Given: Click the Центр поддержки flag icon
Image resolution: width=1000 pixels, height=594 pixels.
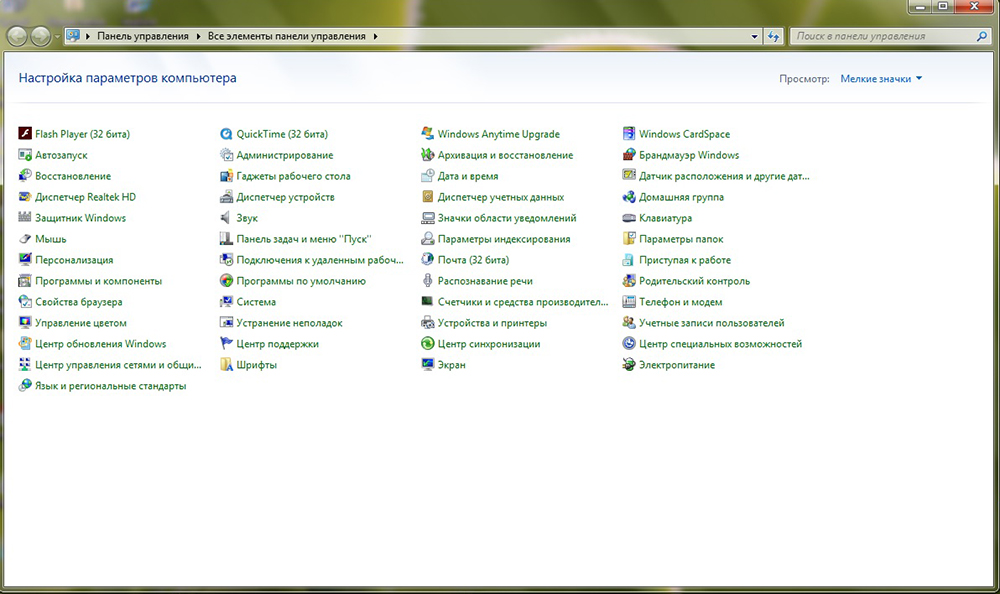Looking at the screenshot, I should point(226,343).
